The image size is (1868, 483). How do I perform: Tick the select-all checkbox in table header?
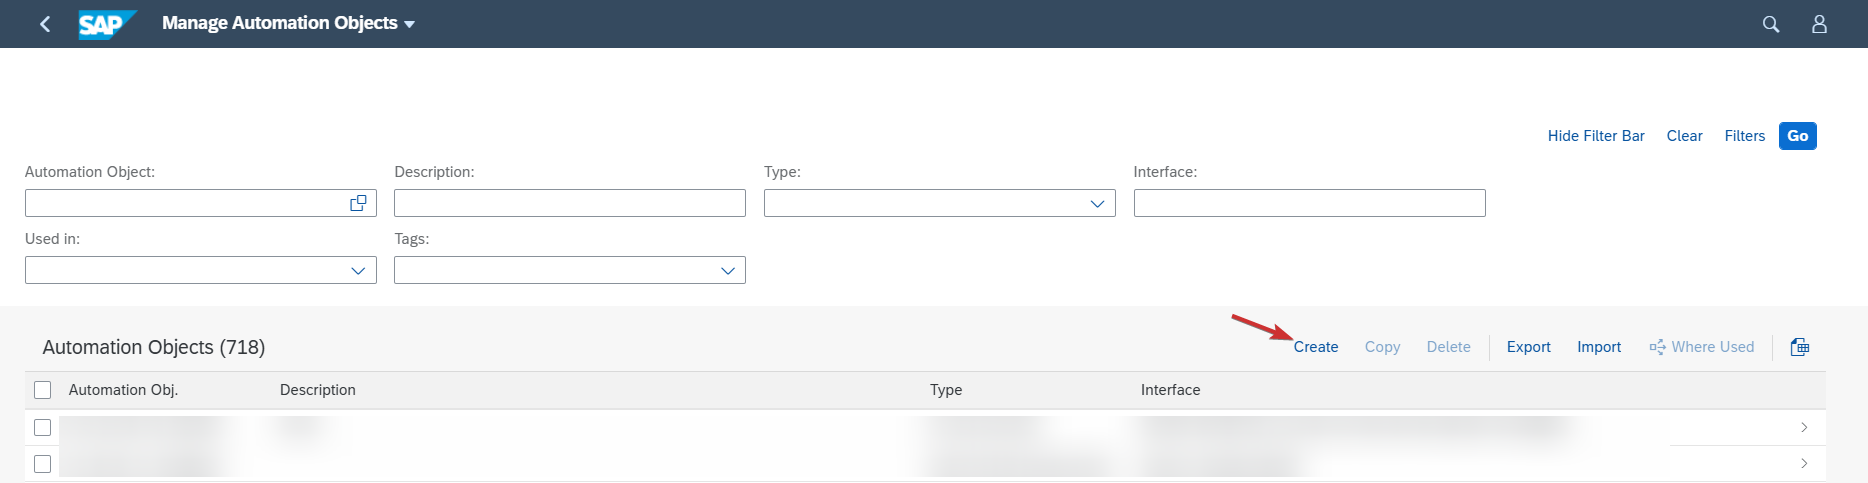point(43,390)
